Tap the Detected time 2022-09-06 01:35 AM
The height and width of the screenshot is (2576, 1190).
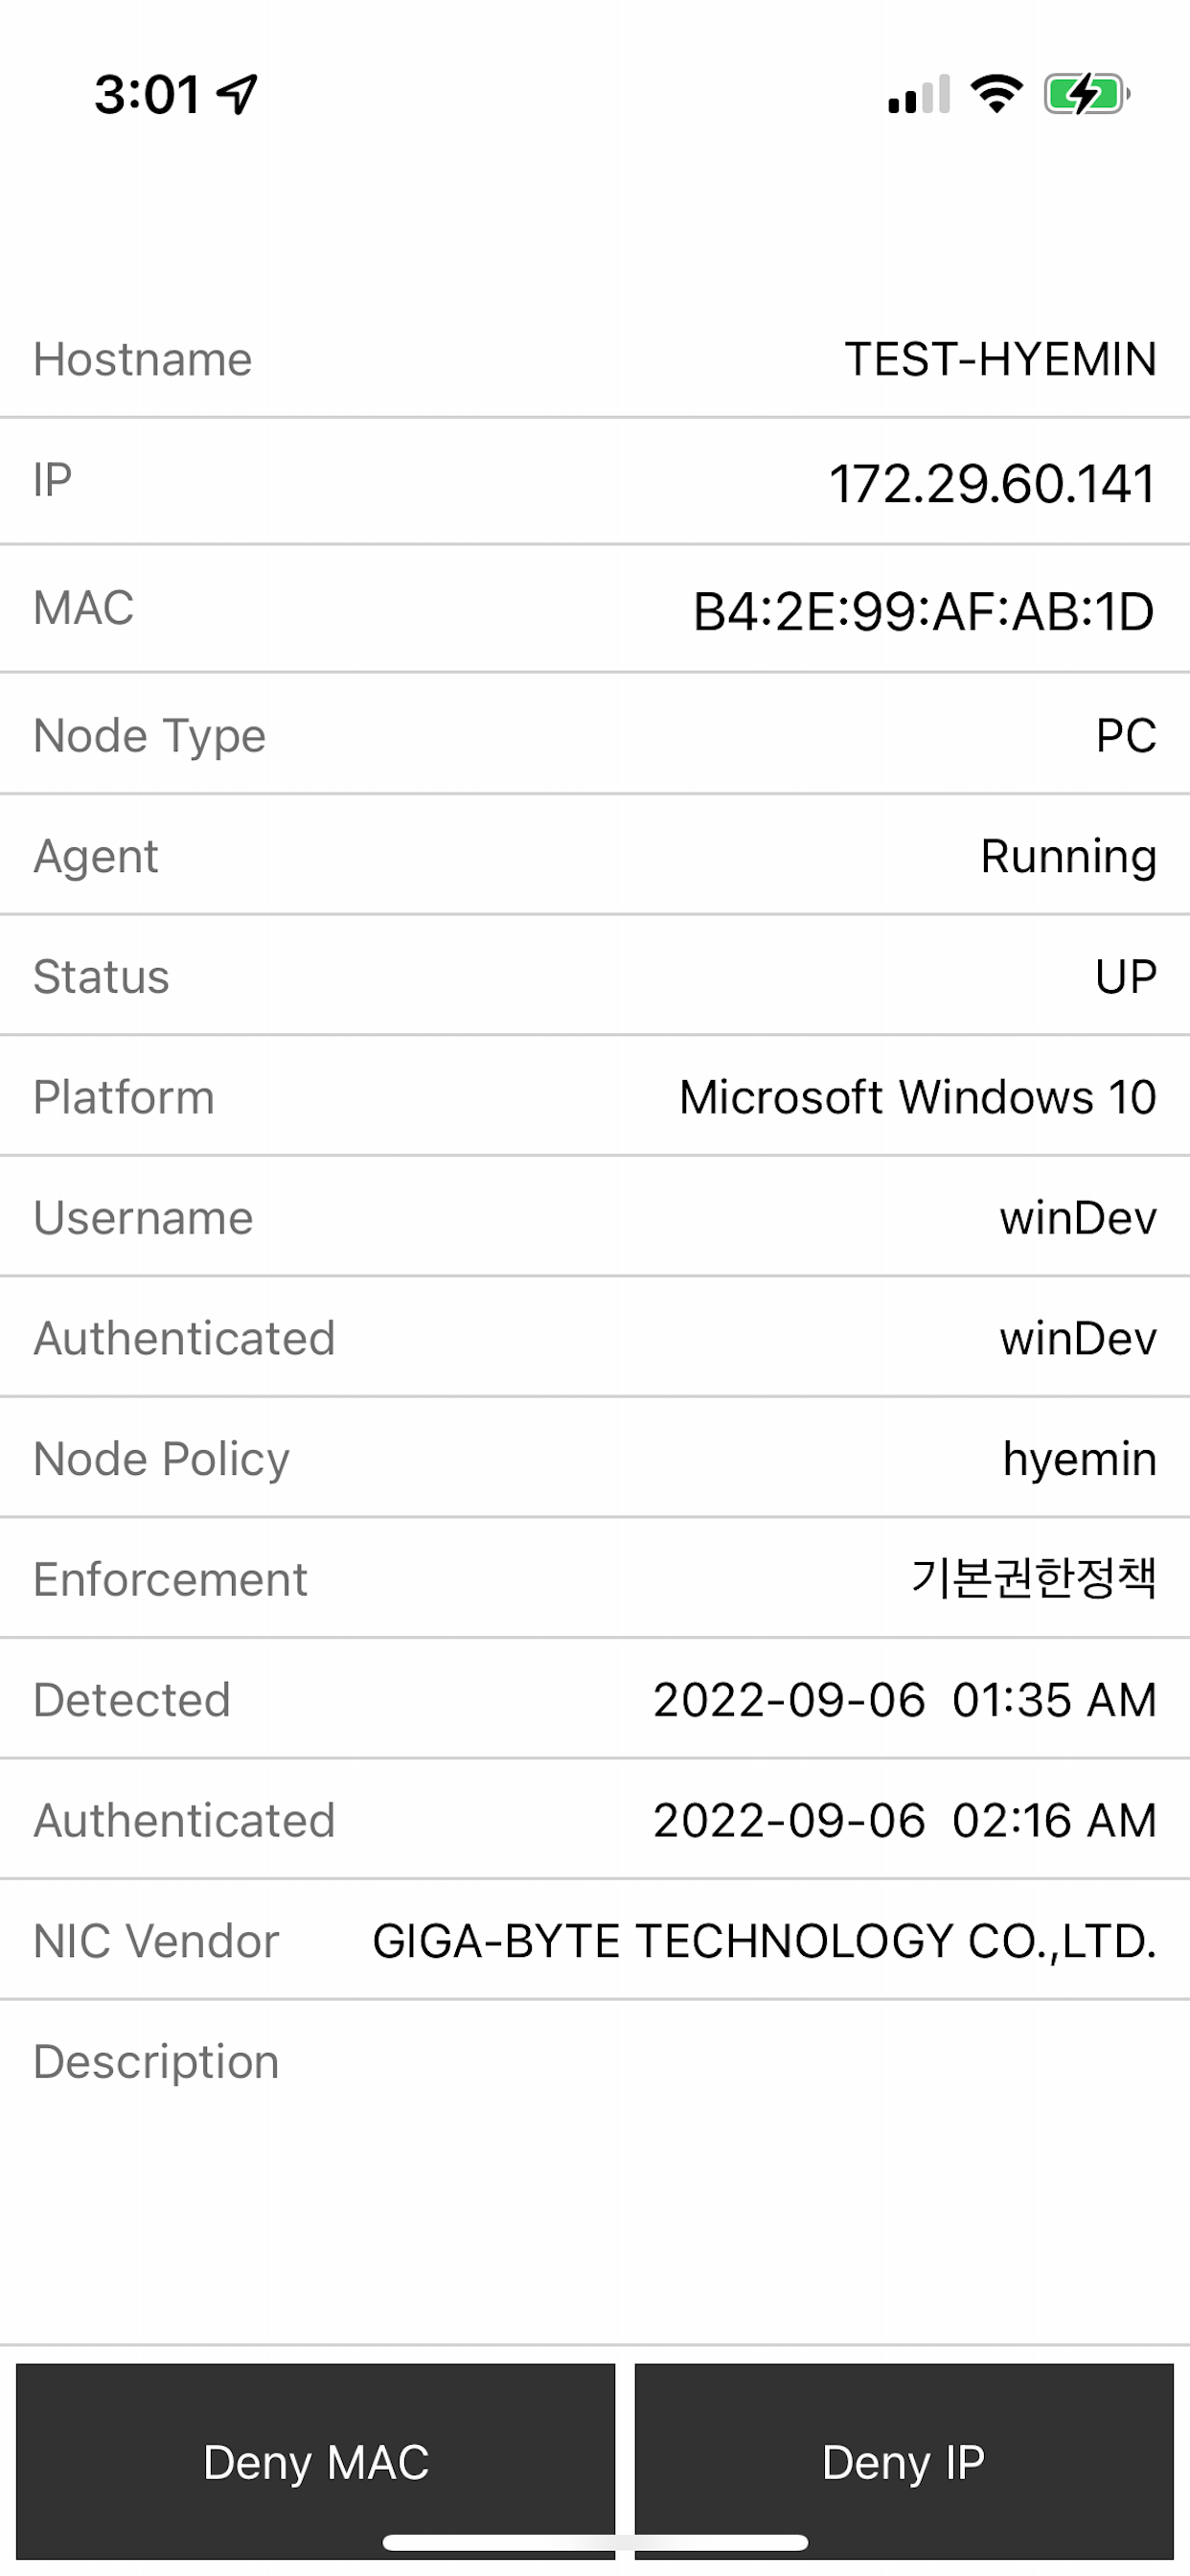click(905, 1700)
